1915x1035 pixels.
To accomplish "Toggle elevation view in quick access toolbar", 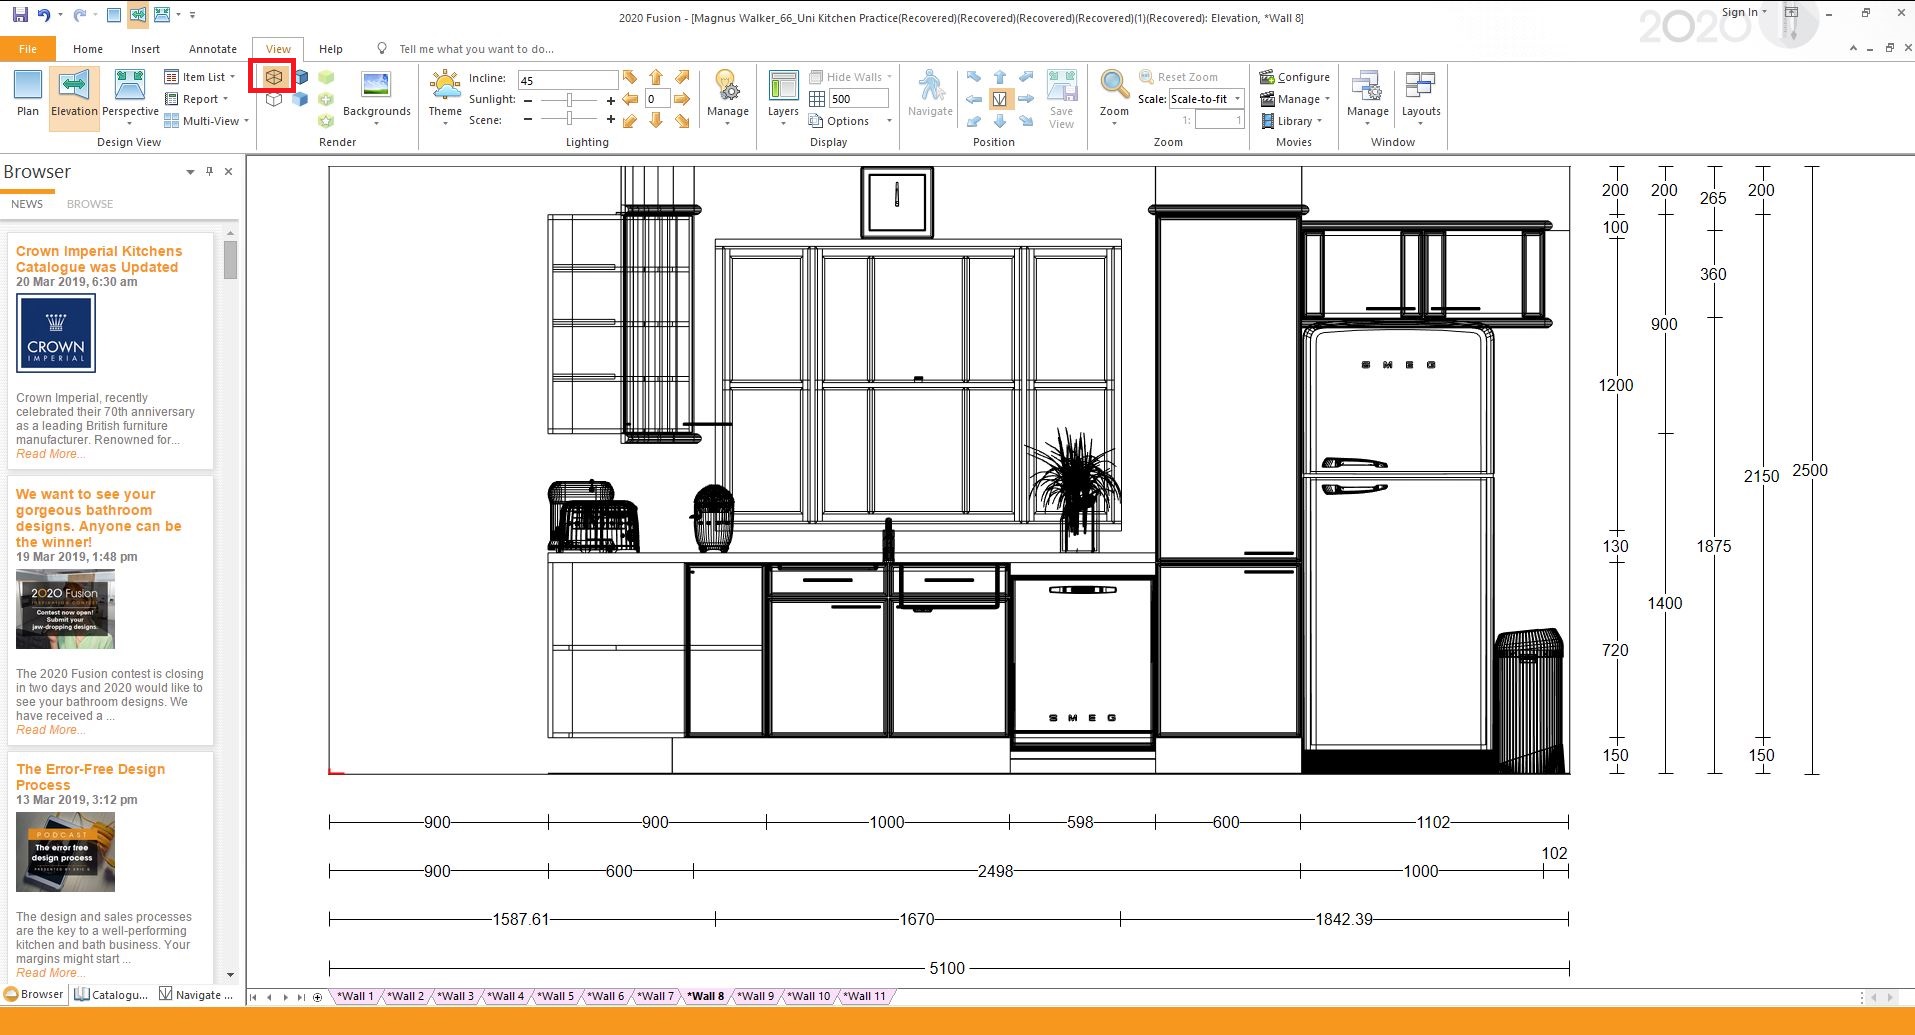I will [x=137, y=15].
